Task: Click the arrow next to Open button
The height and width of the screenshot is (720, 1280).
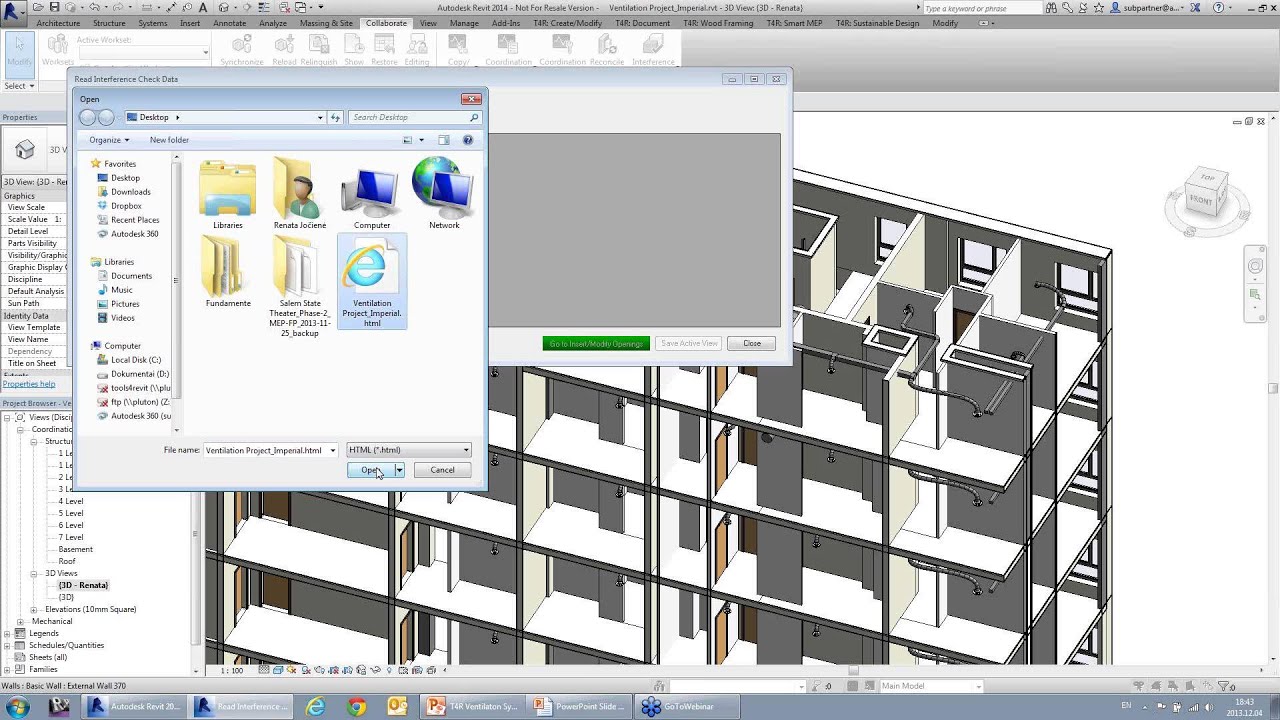Action: pos(398,470)
